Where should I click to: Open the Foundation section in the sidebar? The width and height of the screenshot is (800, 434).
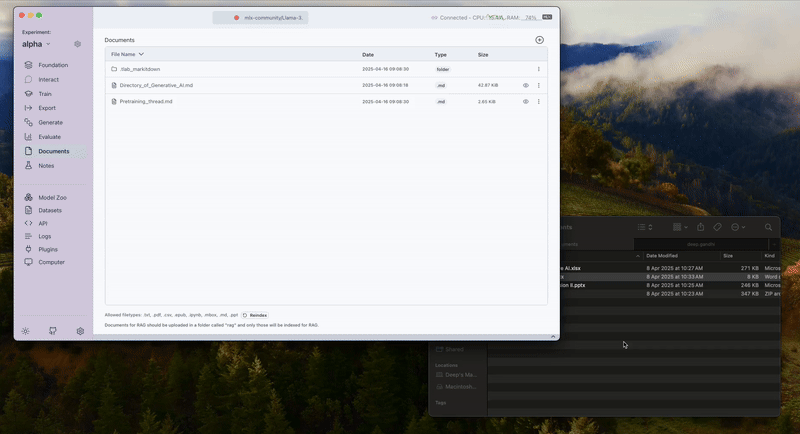(52, 65)
